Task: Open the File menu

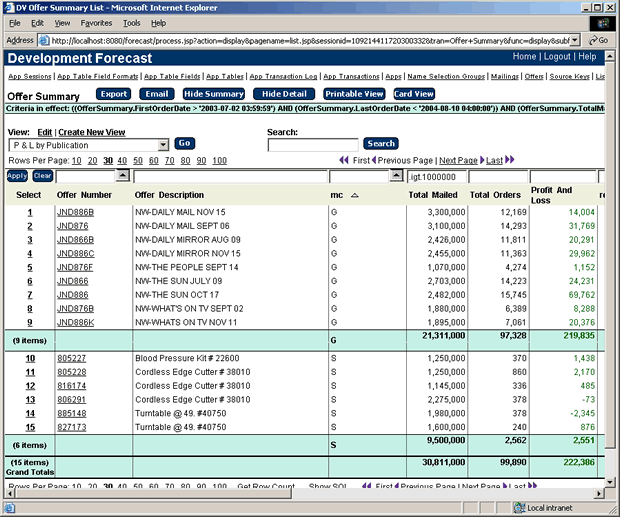Action: [x=14, y=23]
